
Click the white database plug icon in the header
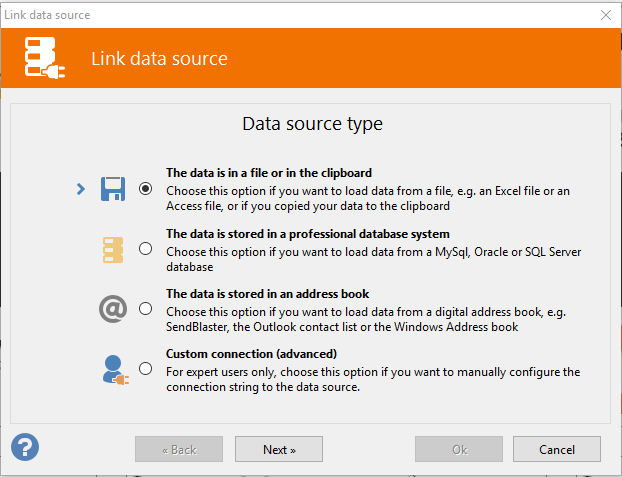pos(44,58)
